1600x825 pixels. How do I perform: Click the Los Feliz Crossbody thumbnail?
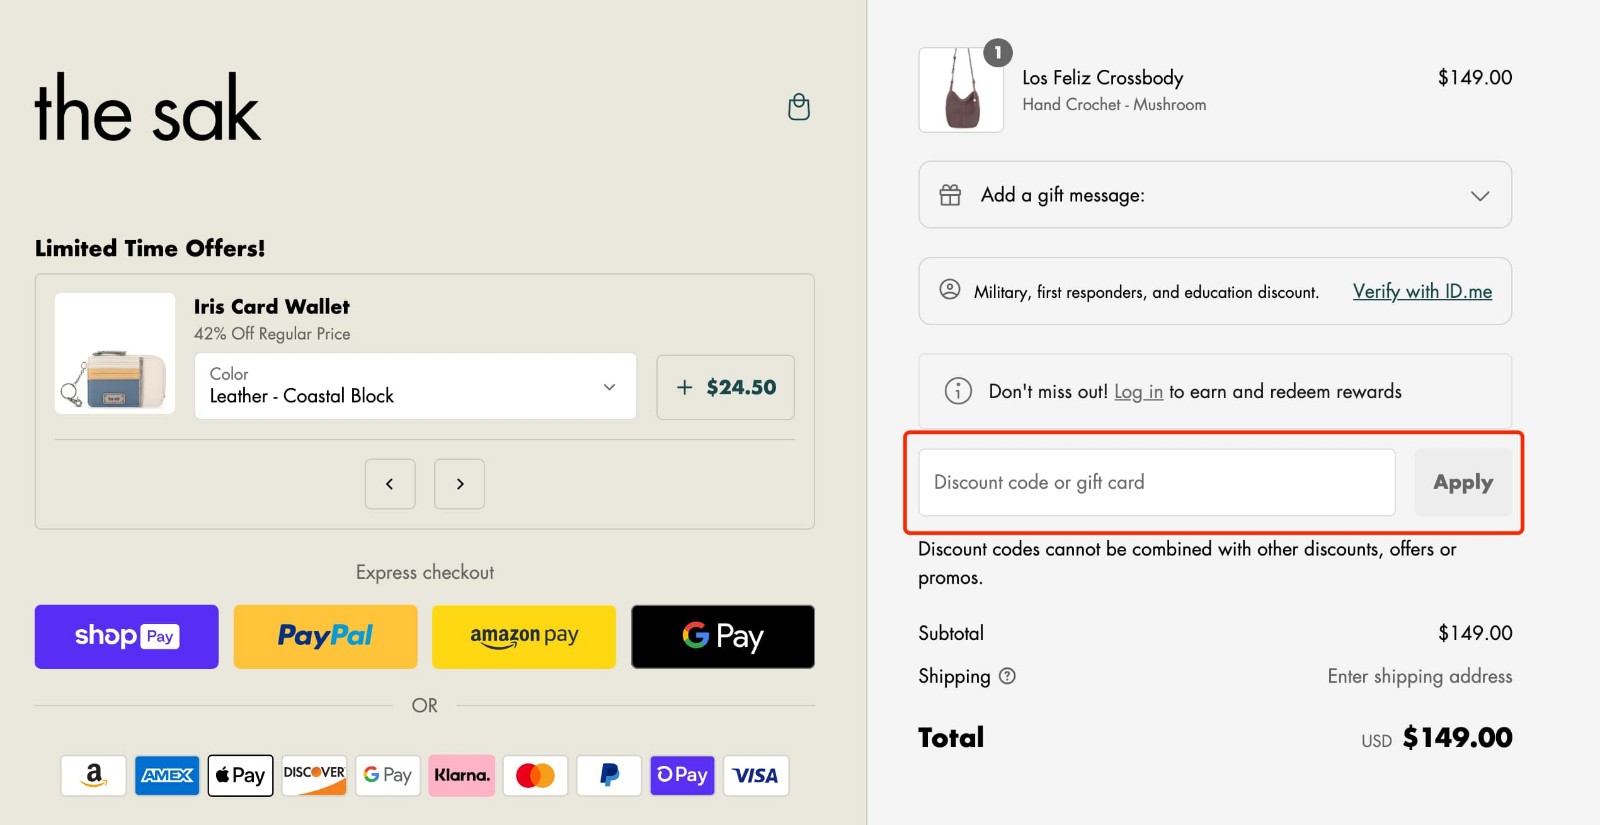point(961,90)
